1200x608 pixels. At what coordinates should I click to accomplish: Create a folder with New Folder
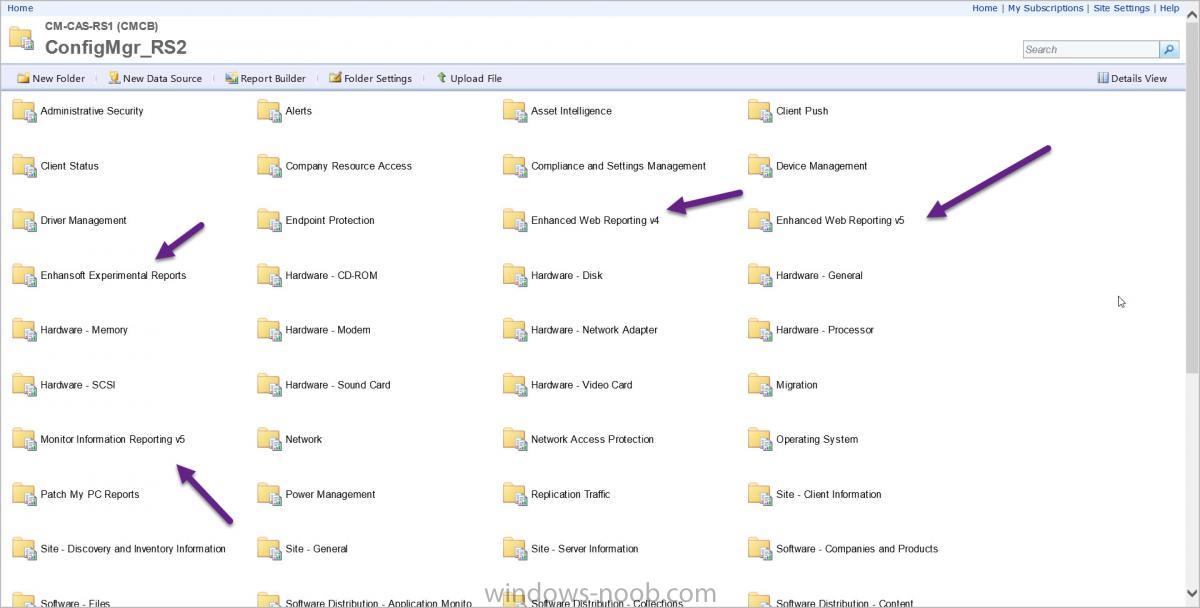(x=51, y=78)
